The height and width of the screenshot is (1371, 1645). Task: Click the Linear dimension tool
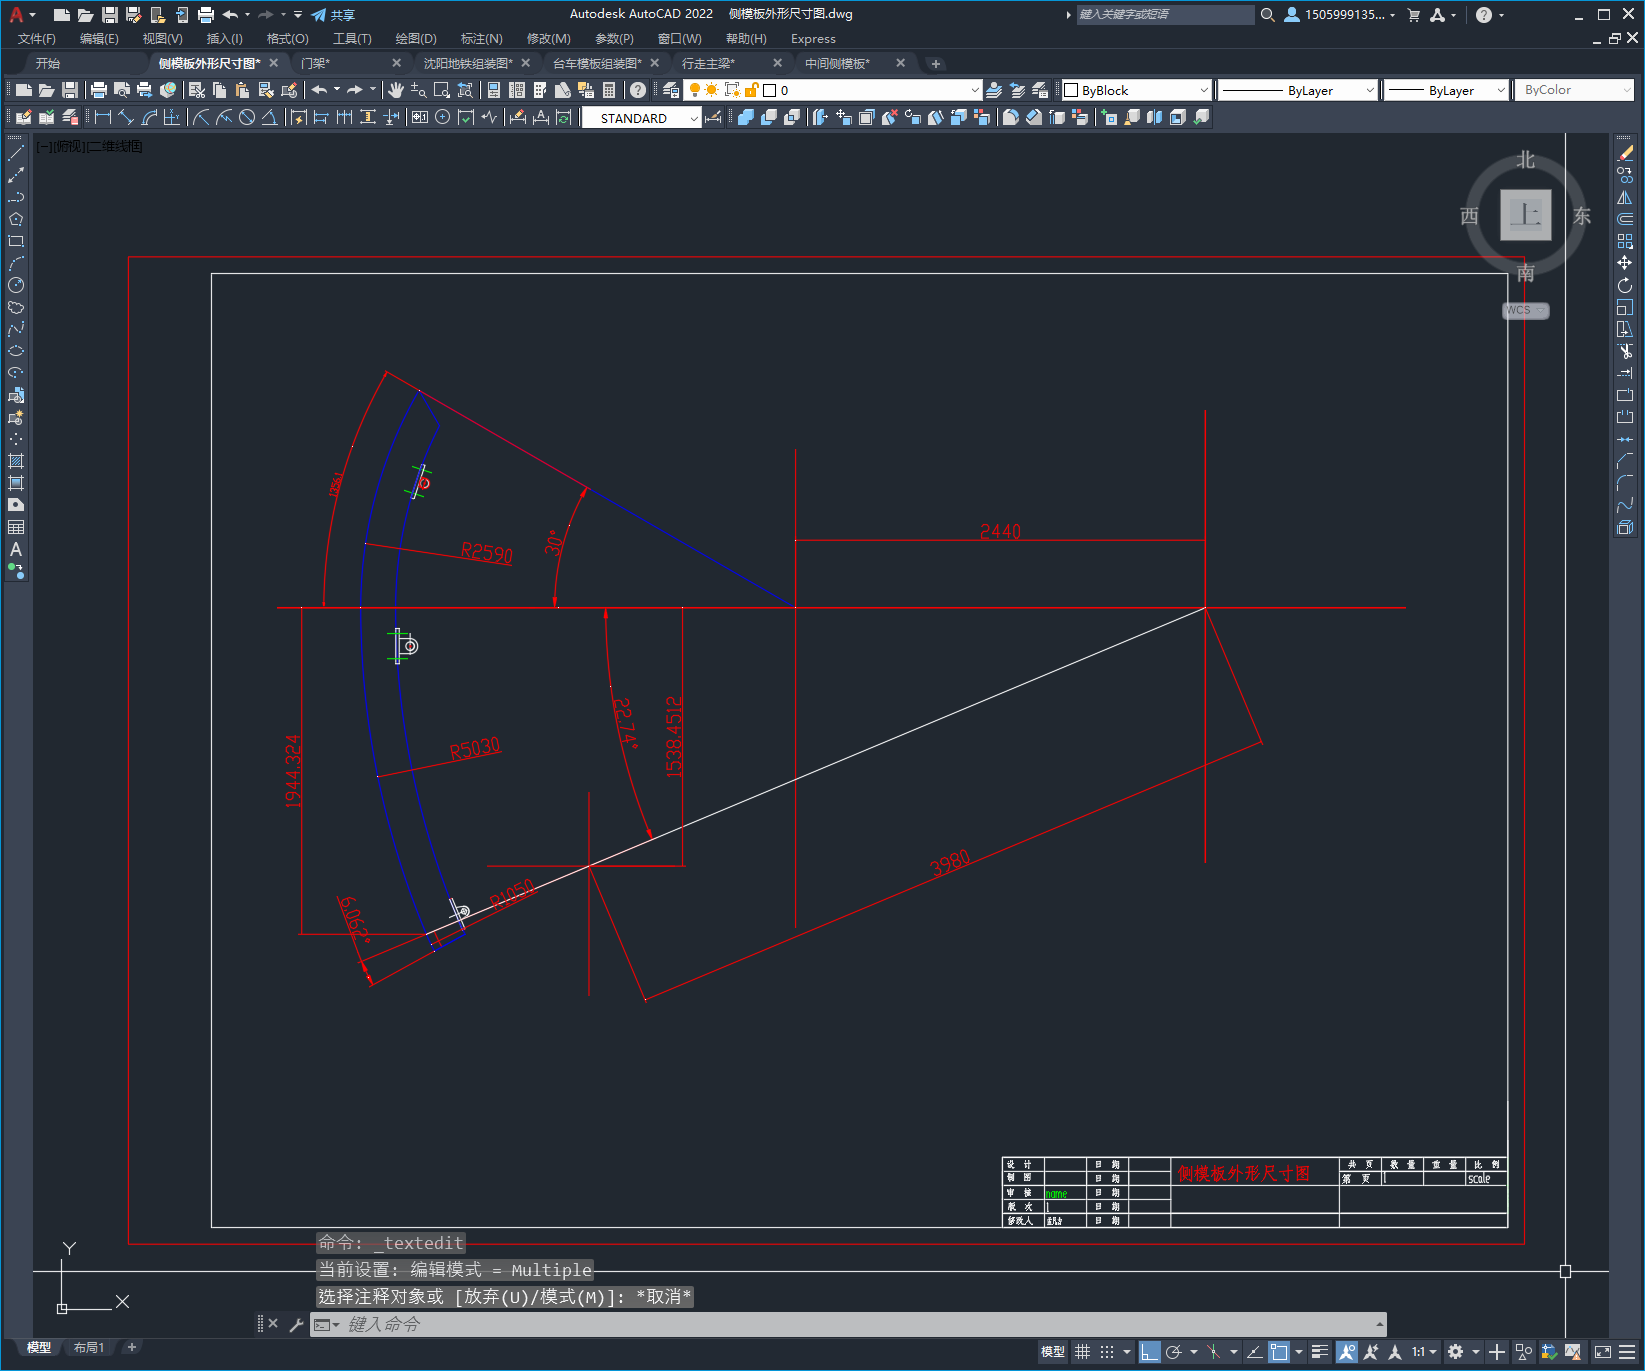point(103,117)
